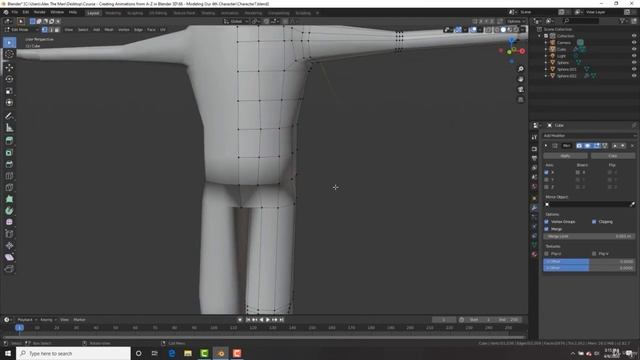Hide the Light object via eye icon

click(x=634, y=56)
